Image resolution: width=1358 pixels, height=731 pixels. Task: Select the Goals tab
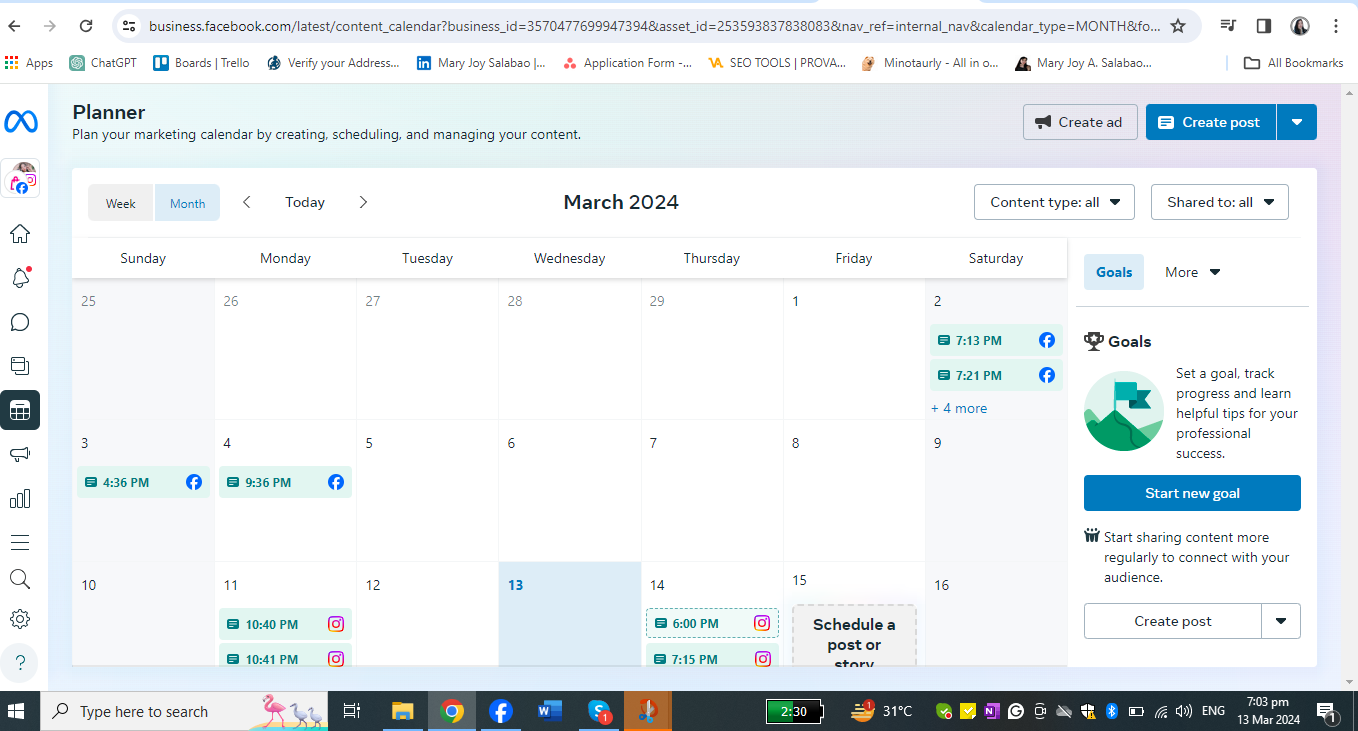pyautogui.click(x=1114, y=272)
